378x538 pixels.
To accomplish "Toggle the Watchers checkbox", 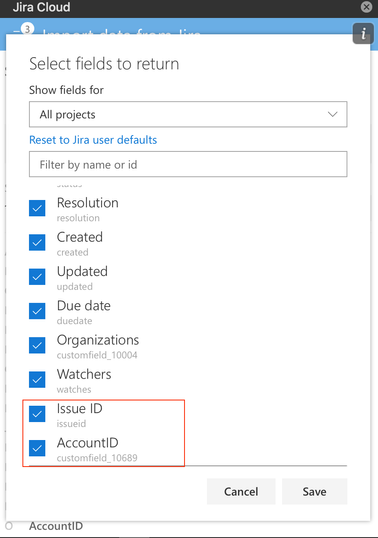I will (37, 379).
